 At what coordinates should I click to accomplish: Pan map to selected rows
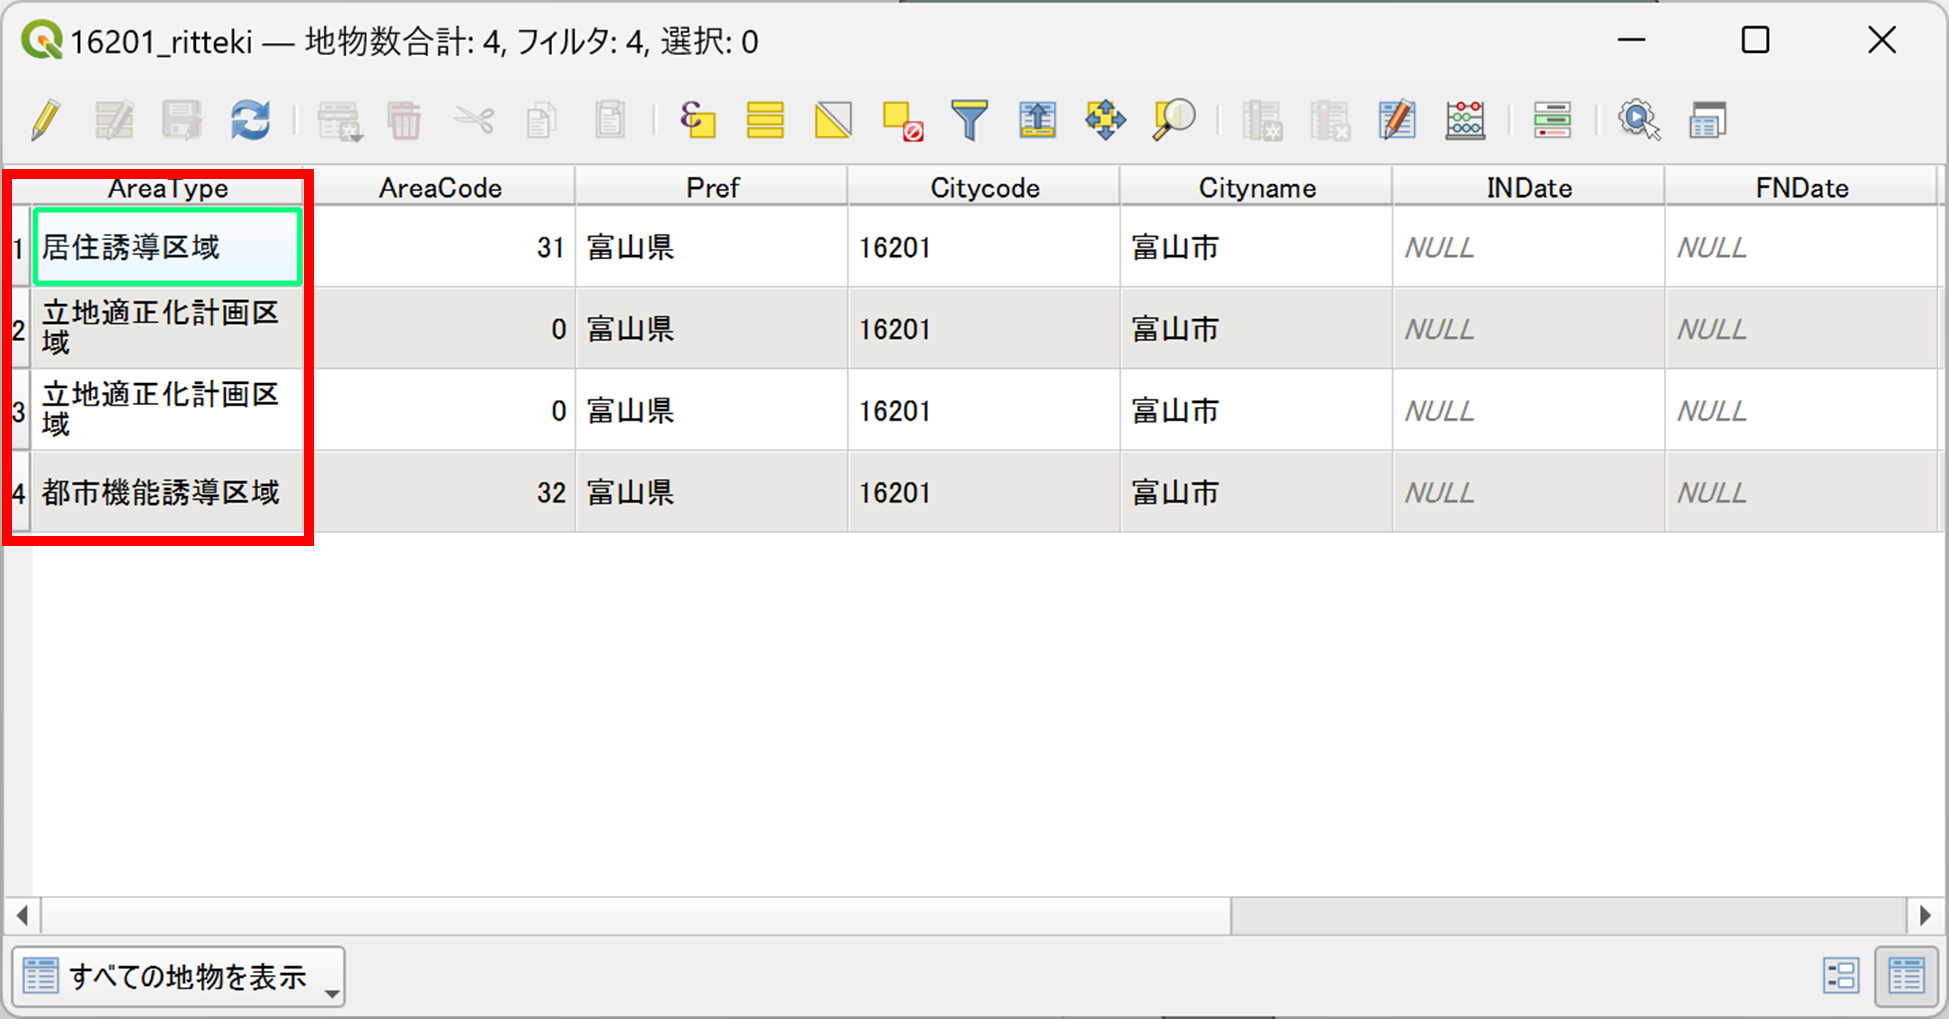pyautogui.click(x=1105, y=121)
